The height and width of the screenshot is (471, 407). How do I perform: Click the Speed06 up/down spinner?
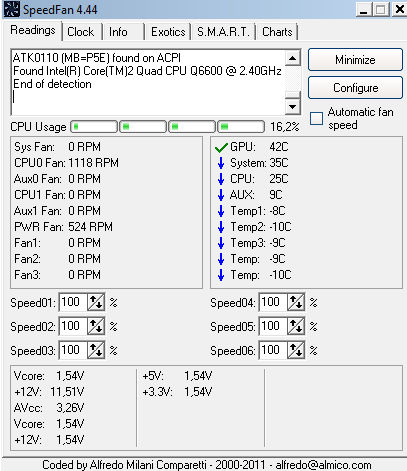click(296, 350)
